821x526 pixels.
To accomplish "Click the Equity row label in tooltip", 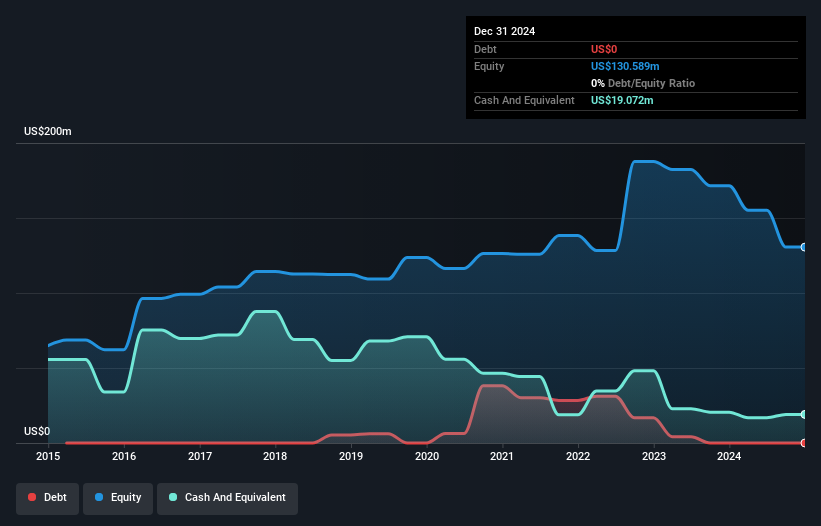I will click(489, 66).
